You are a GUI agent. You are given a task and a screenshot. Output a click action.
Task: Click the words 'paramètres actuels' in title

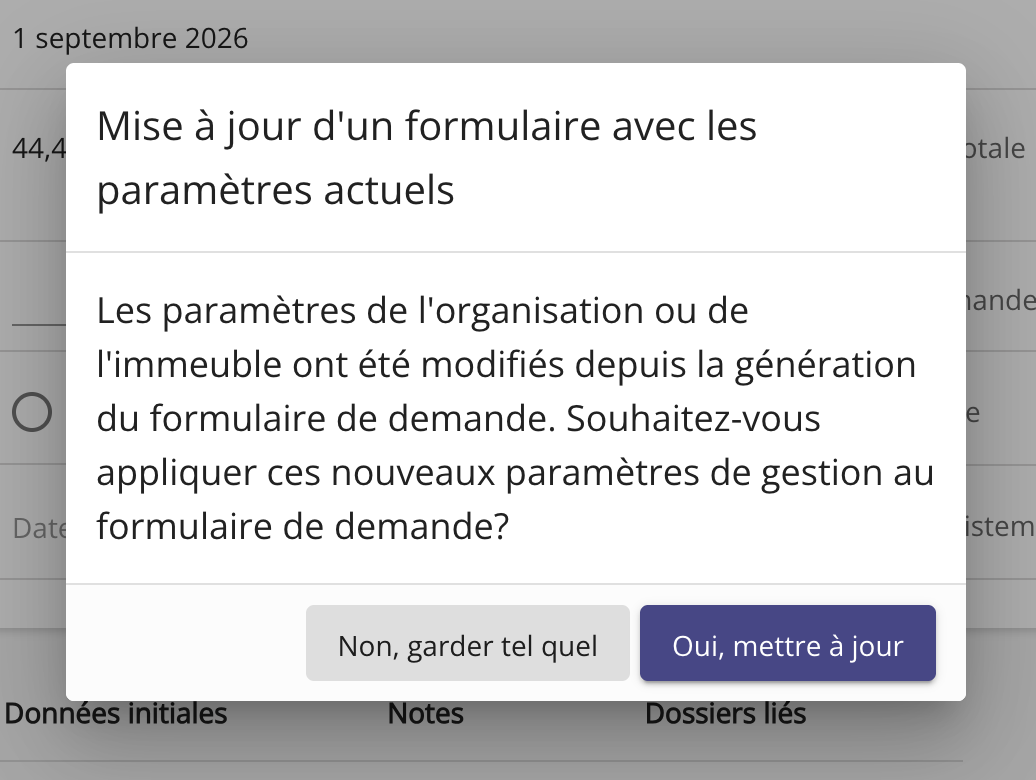tap(275, 190)
